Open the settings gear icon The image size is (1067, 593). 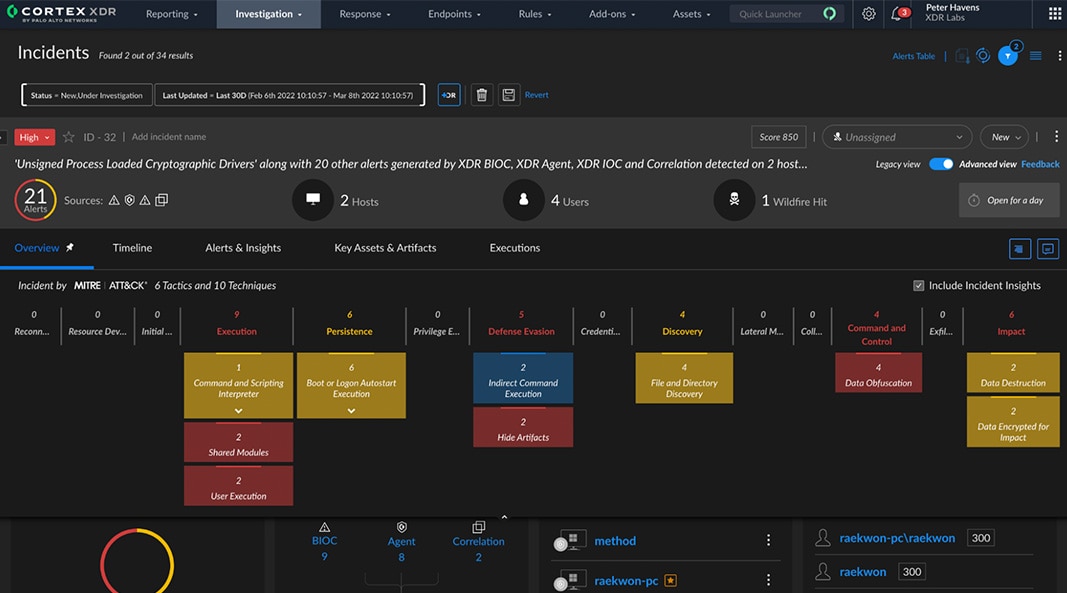click(868, 14)
